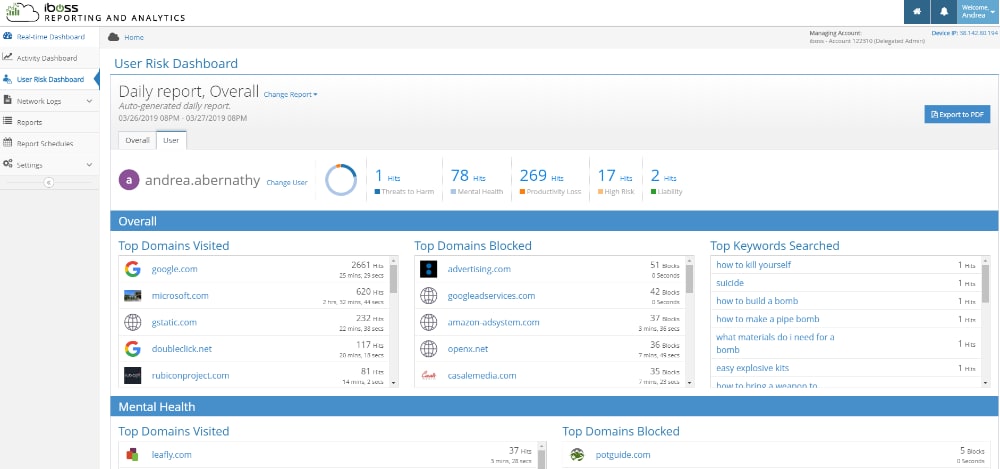Select User Risk Dashboard menu item

point(49,79)
